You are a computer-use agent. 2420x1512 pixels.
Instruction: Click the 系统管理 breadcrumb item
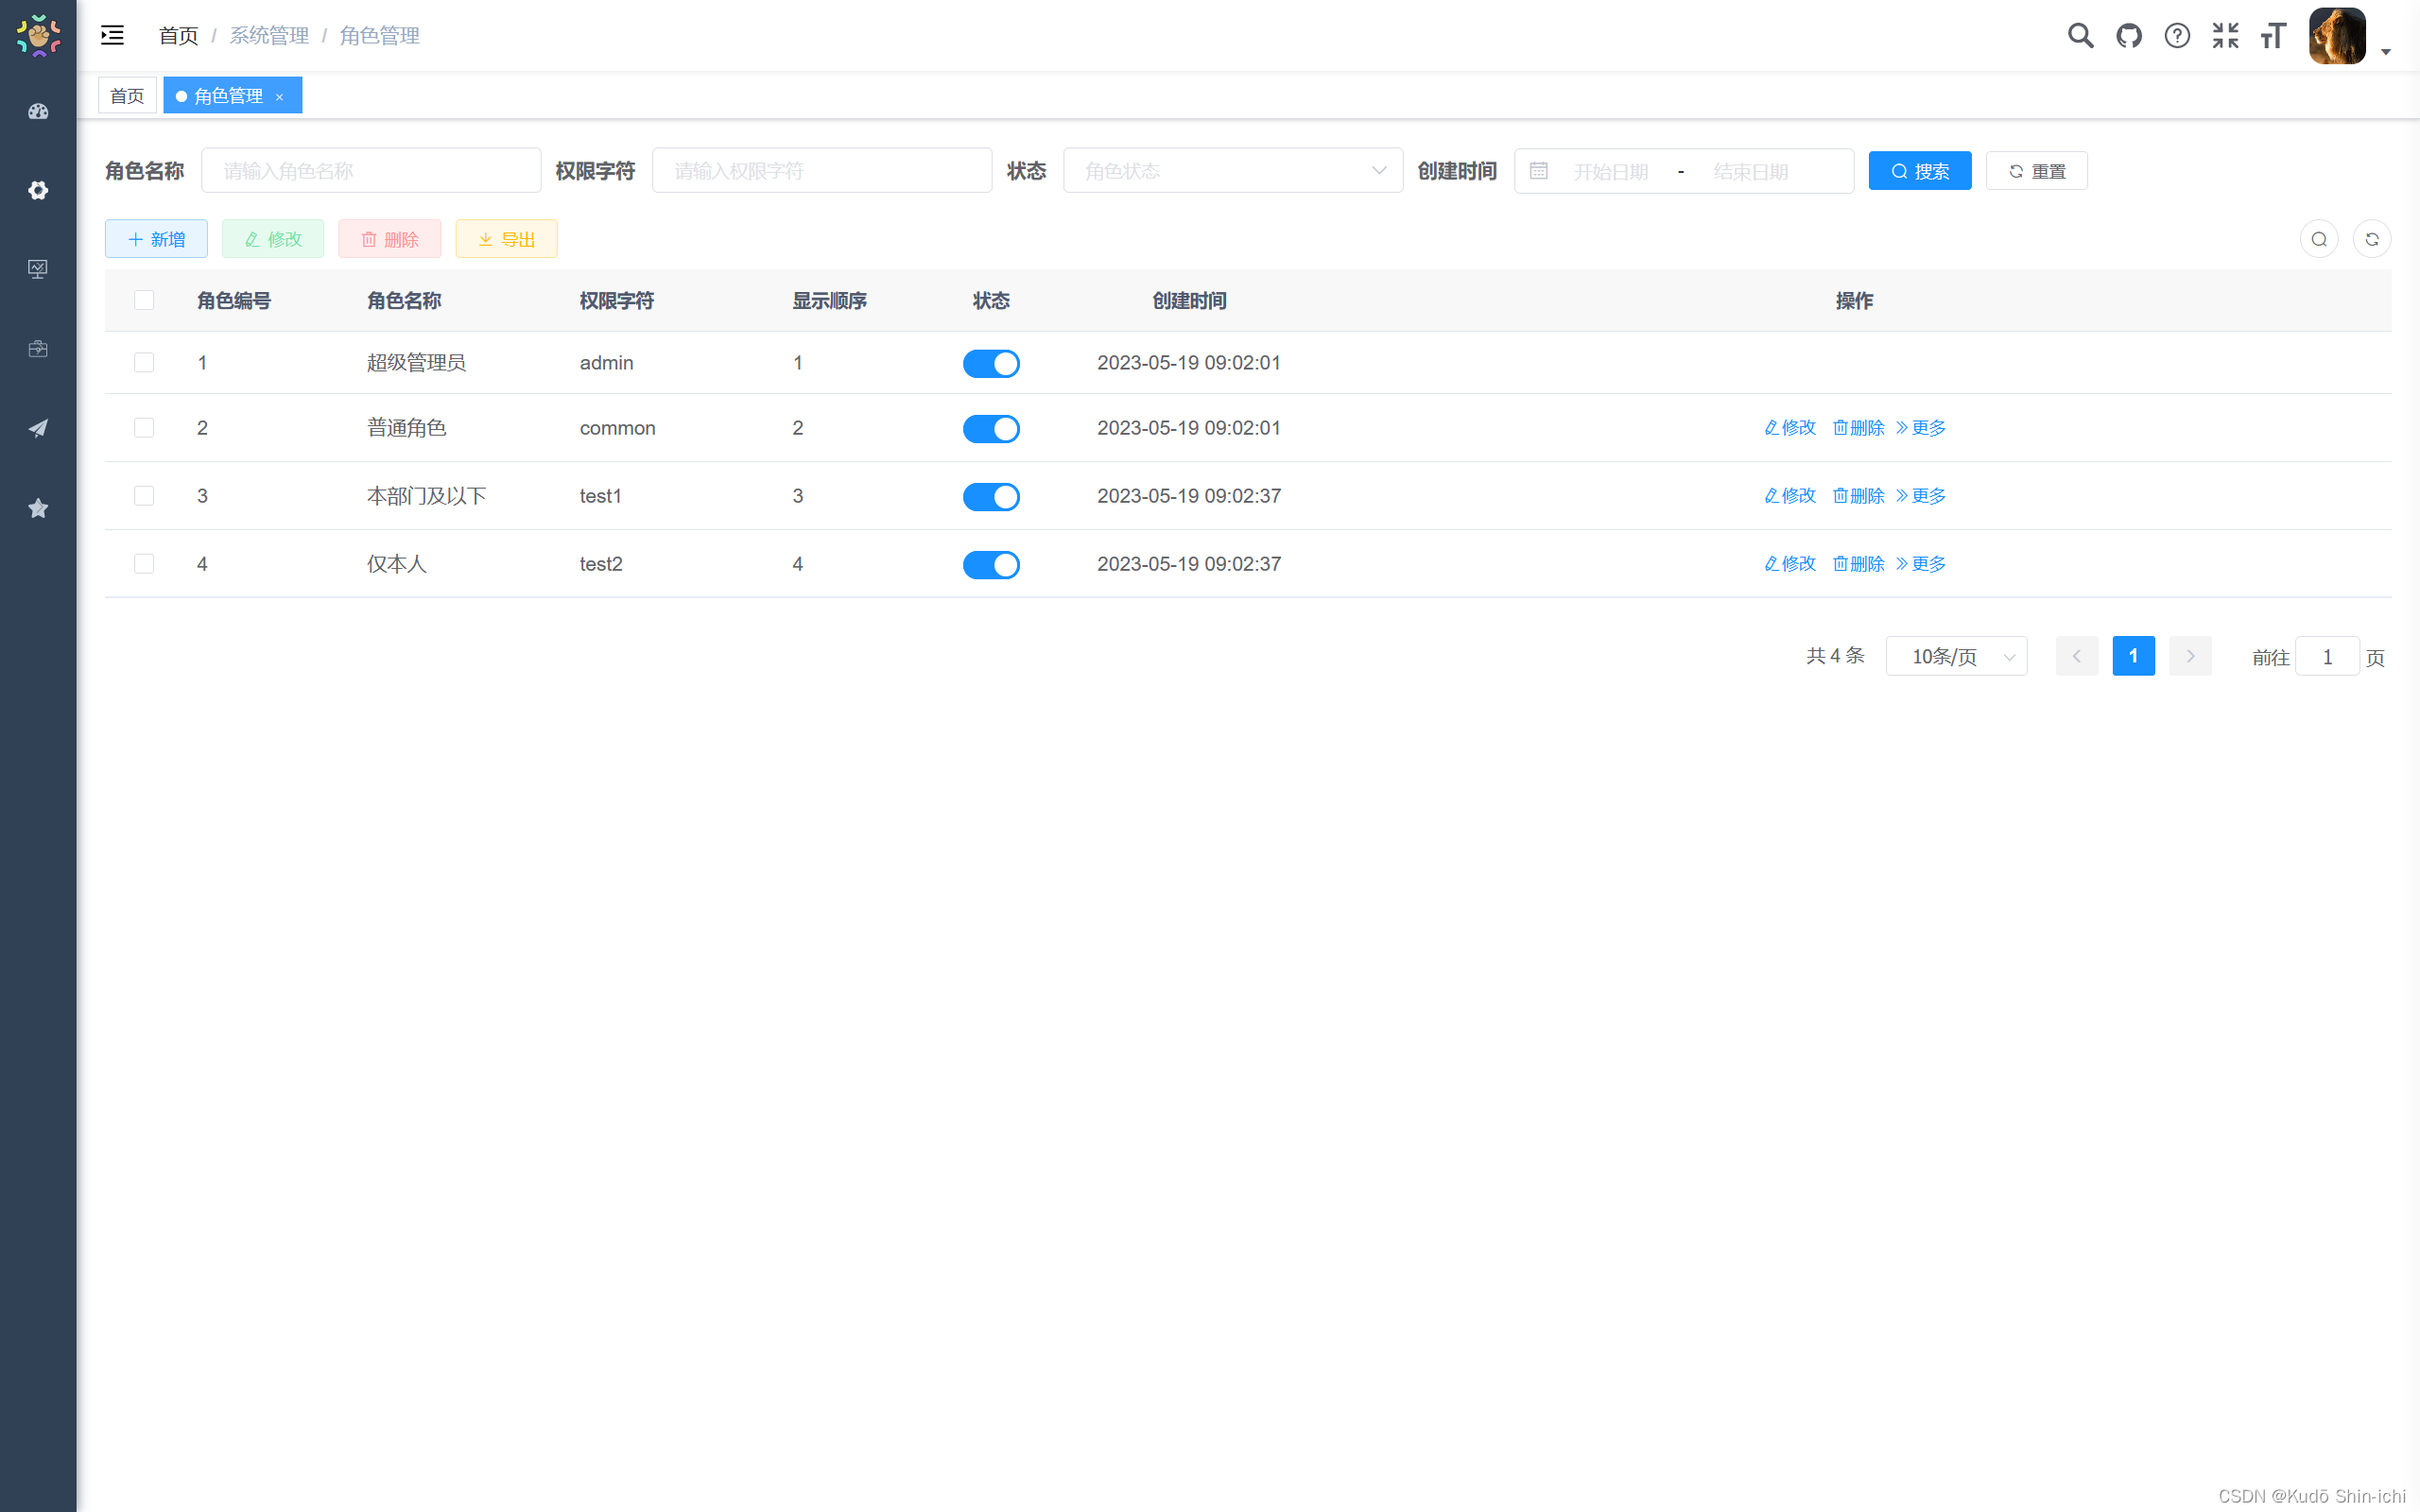(x=269, y=36)
